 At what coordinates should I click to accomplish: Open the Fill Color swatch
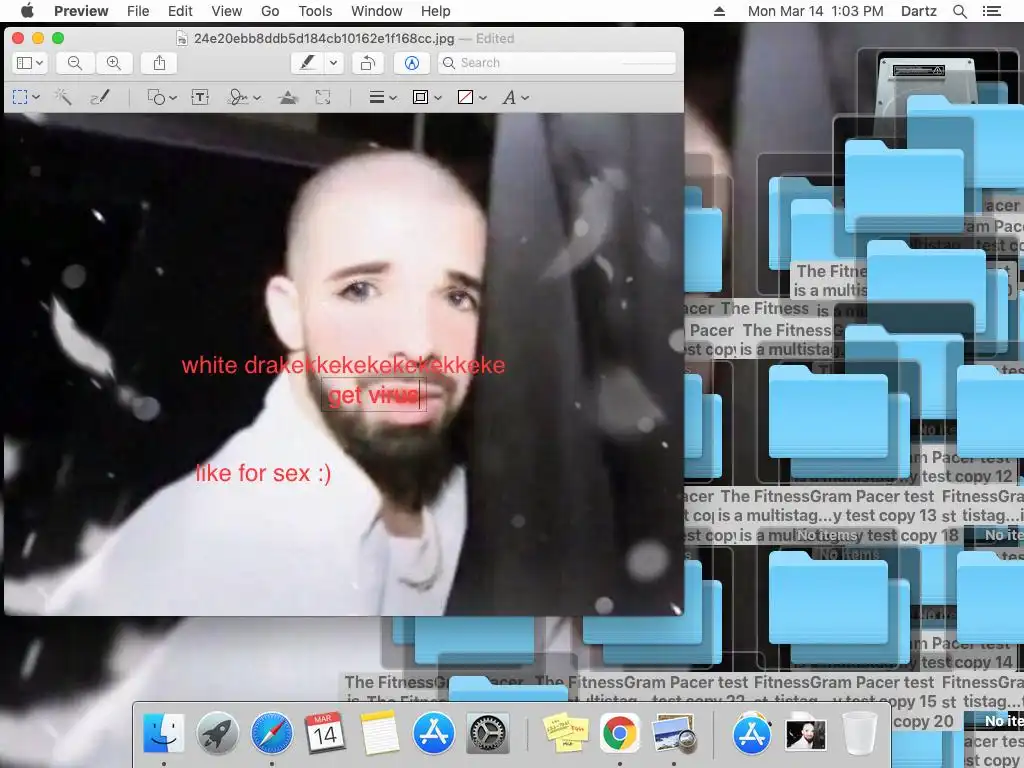click(x=466, y=97)
